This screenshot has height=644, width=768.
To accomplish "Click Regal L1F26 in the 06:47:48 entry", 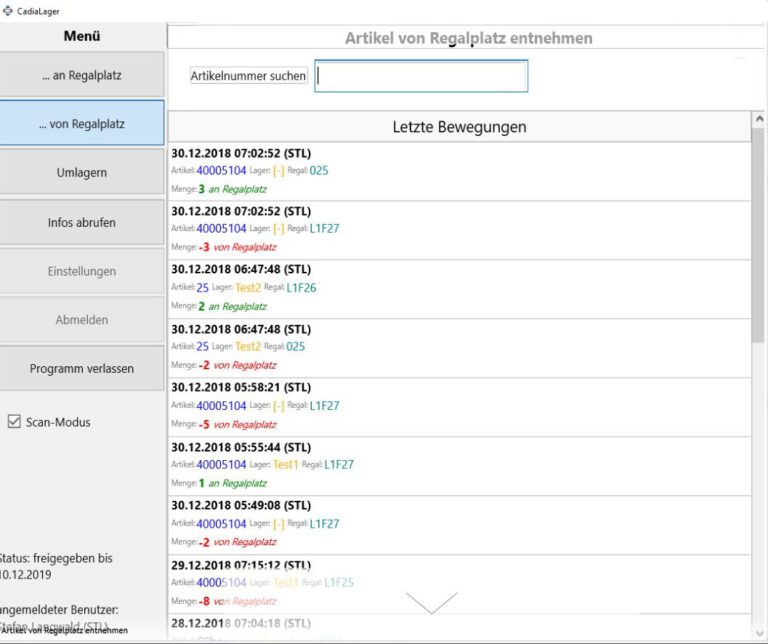I will pyautogui.click(x=301, y=288).
